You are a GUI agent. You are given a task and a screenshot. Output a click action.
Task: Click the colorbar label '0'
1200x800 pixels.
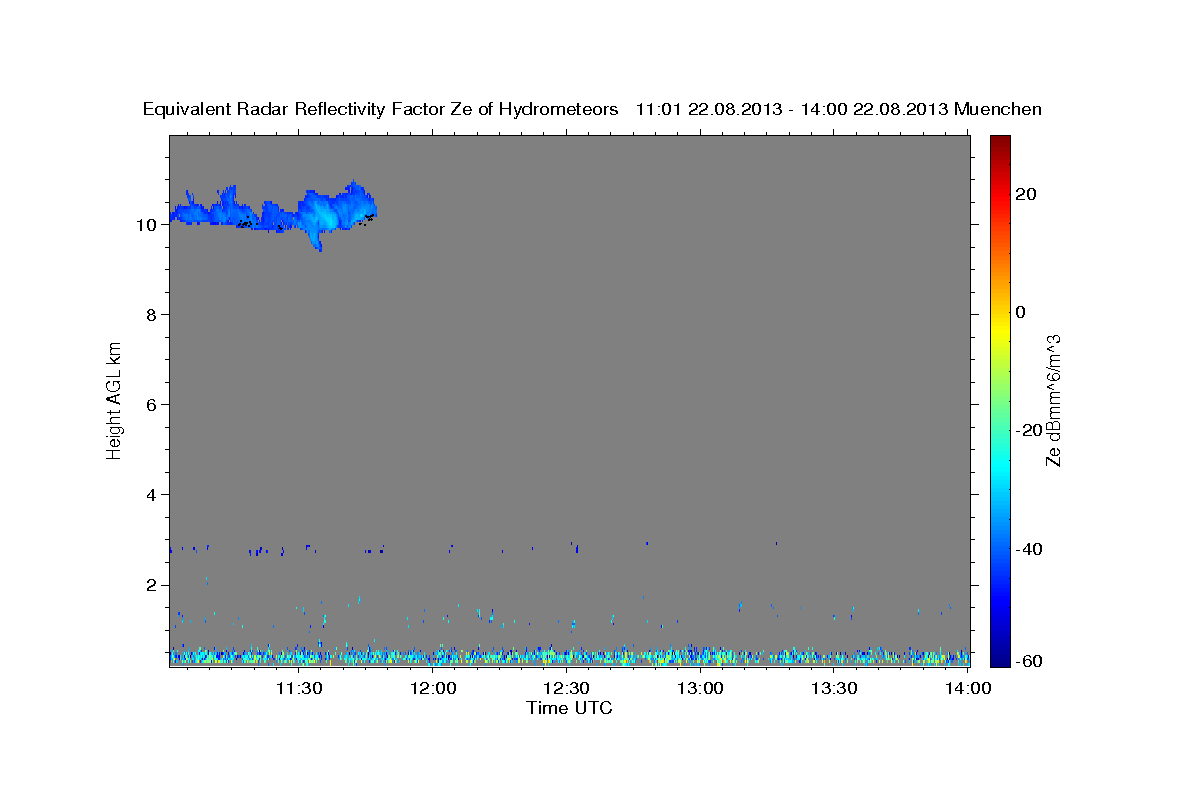(x=1021, y=312)
